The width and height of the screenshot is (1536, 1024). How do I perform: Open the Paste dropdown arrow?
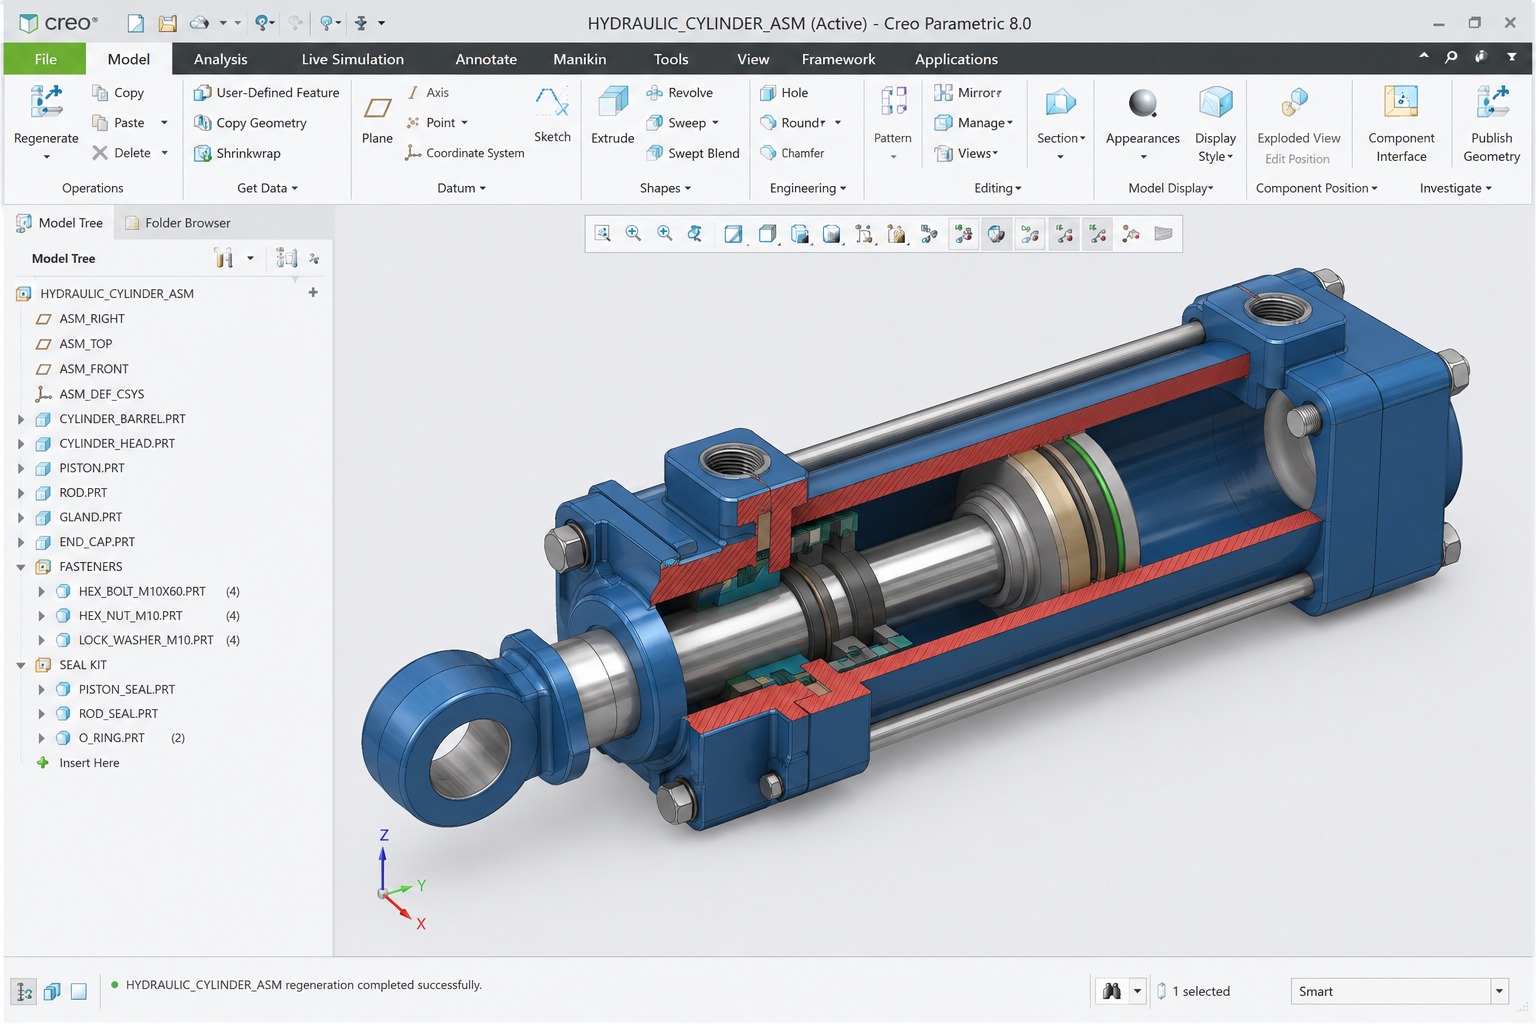click(x=164, y=123)
